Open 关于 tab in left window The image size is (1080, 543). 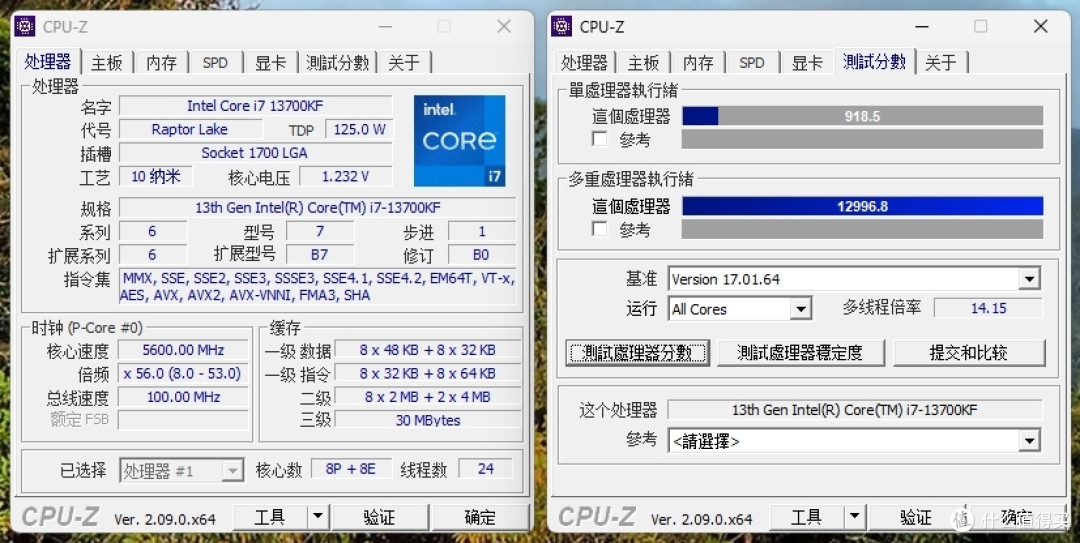pyautogui.click(x=404, y=63)
